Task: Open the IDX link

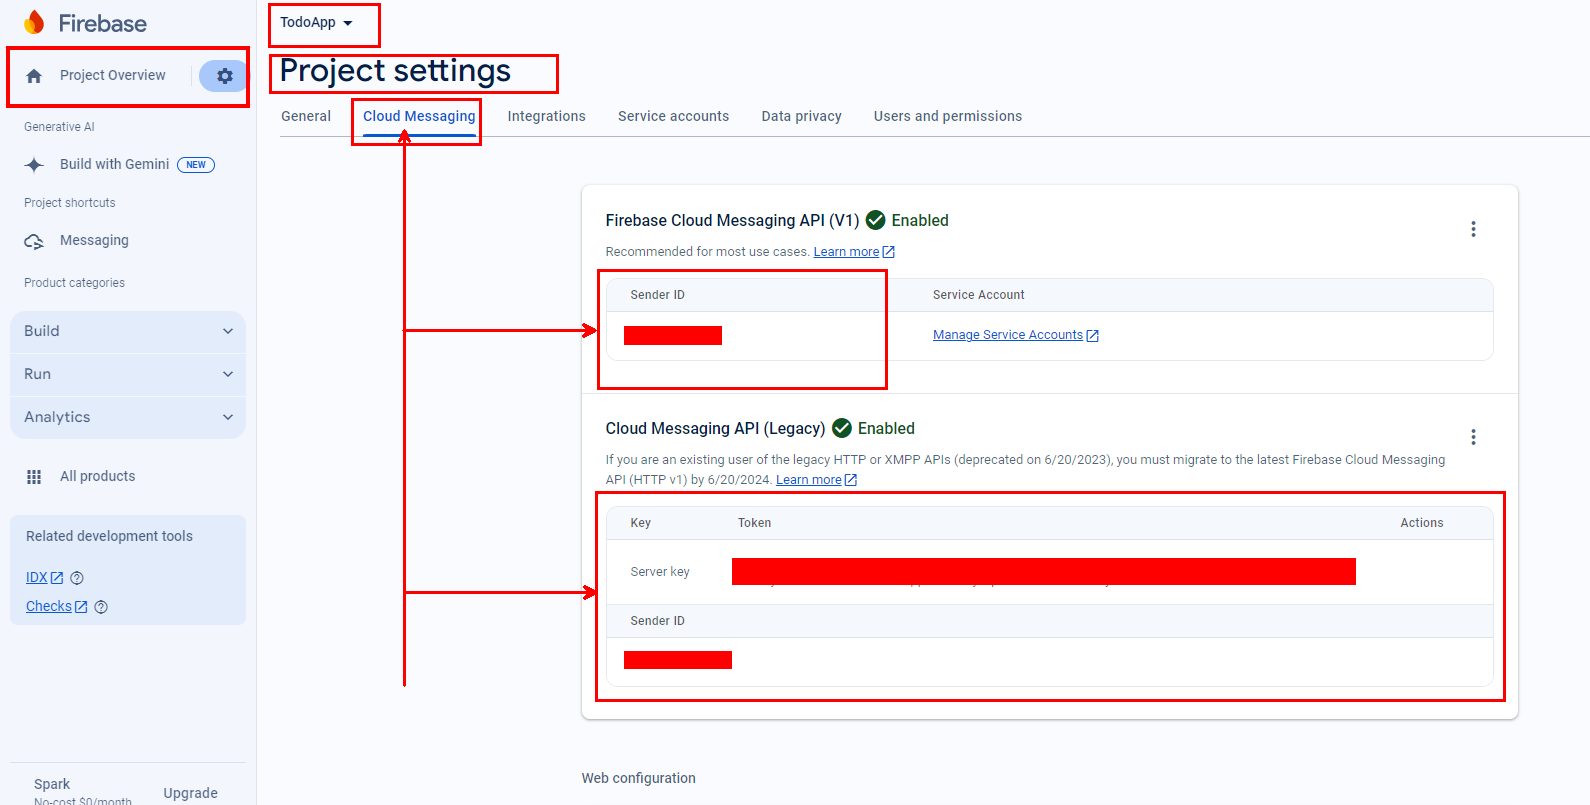Action: [x=37, y=578]
